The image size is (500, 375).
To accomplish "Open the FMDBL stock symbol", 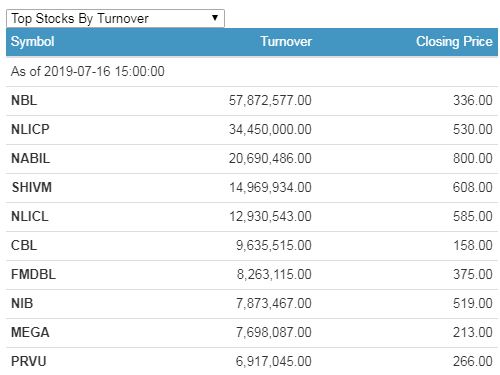I will [33, 274].
